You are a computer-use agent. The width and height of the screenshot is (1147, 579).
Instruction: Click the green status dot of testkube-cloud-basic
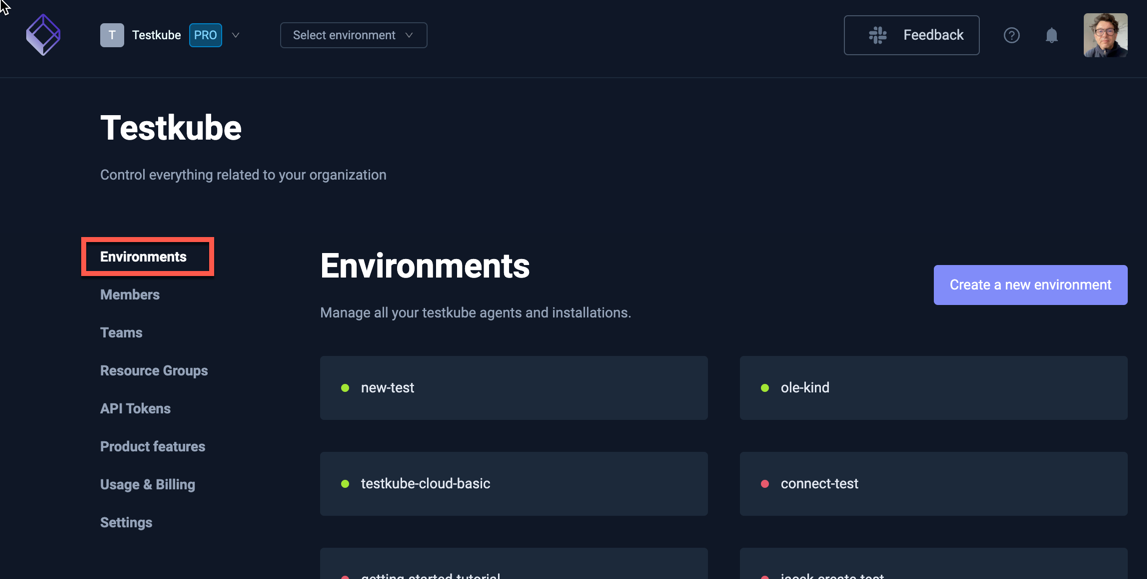coord(345,484)
